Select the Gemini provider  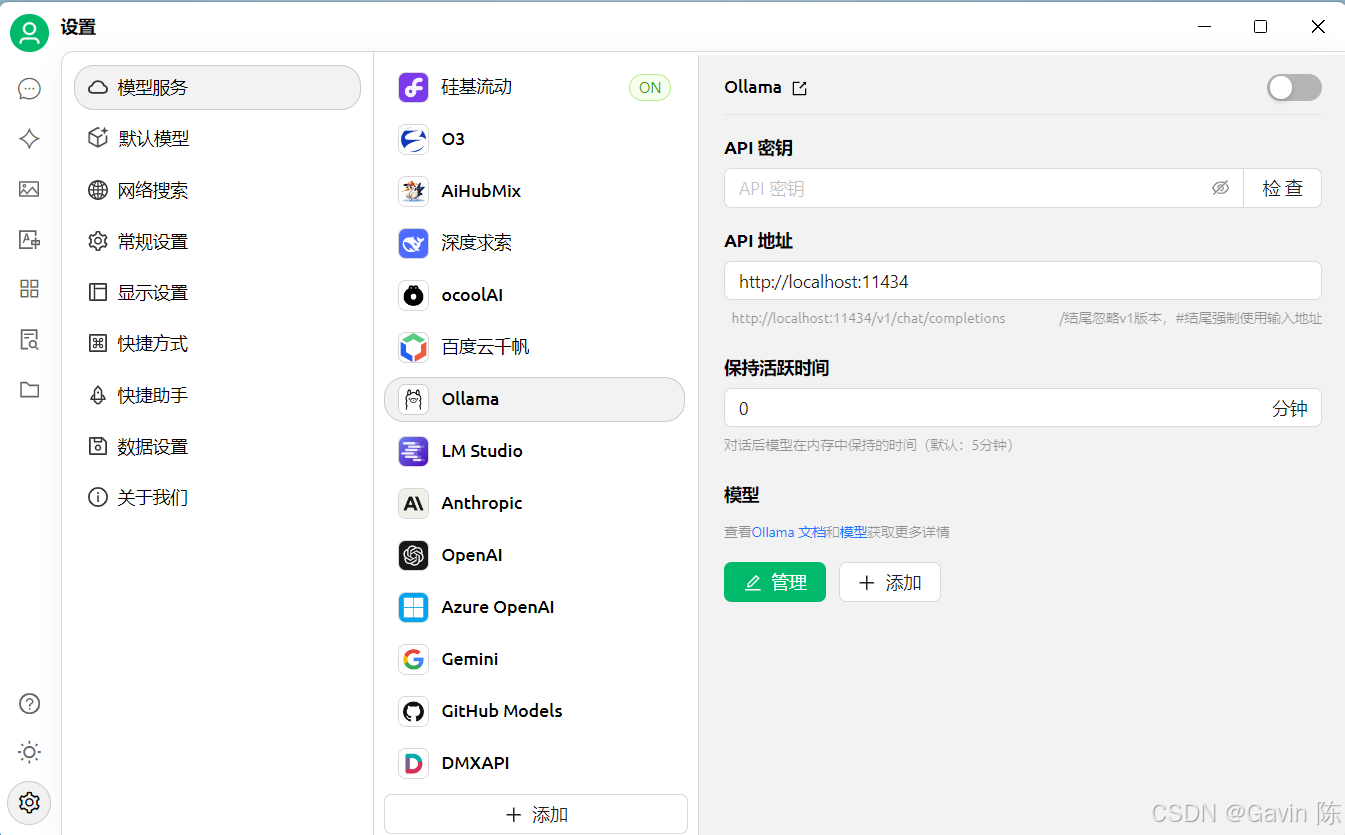pyautogui.click(x=535, y=659)
